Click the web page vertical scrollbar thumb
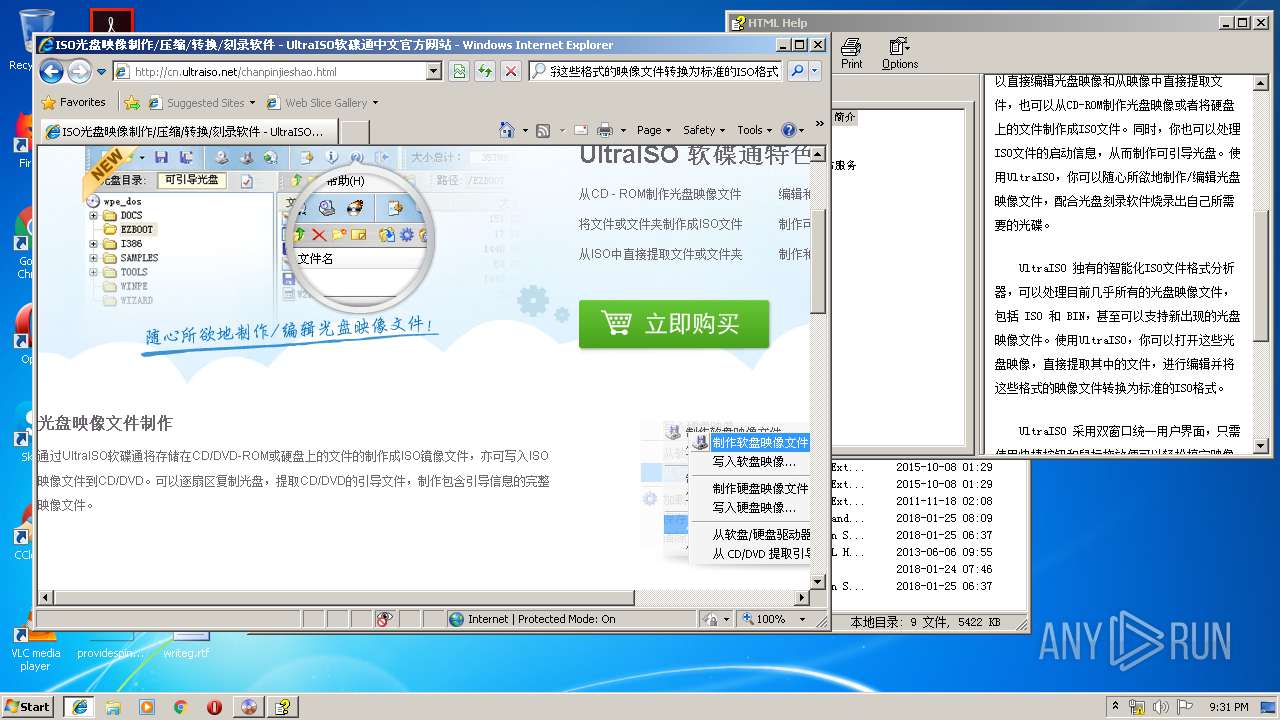The height and width of the screenshot is (720, 1280). click(x=818, y=261)
